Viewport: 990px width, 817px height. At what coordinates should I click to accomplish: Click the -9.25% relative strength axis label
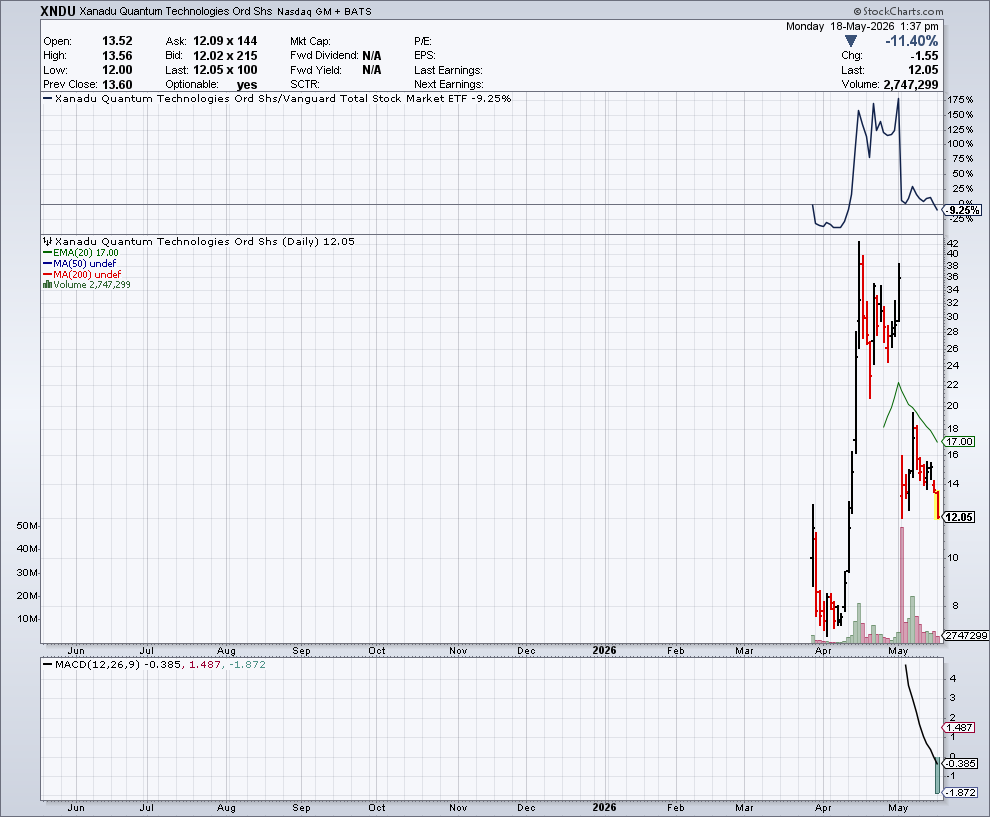coord(963,210)
